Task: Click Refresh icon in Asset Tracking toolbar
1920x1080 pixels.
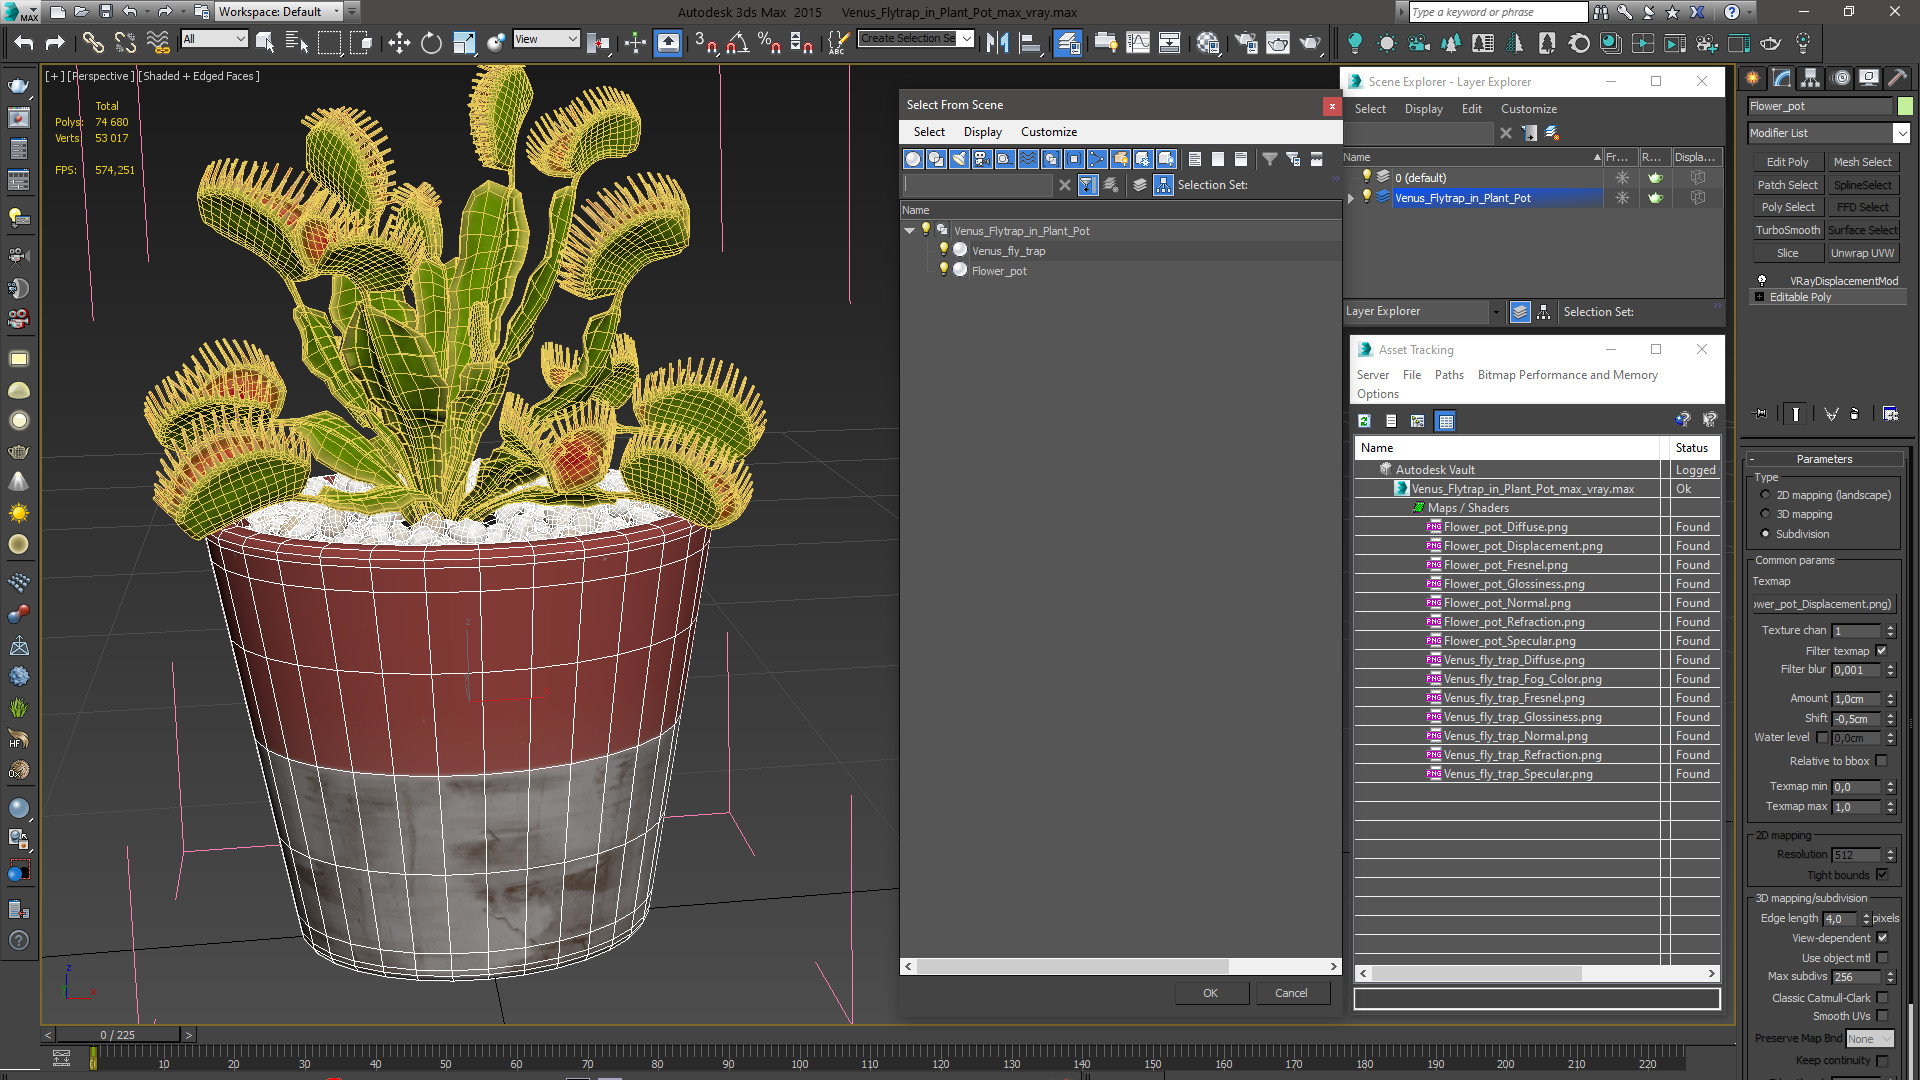Action: 1364,421
